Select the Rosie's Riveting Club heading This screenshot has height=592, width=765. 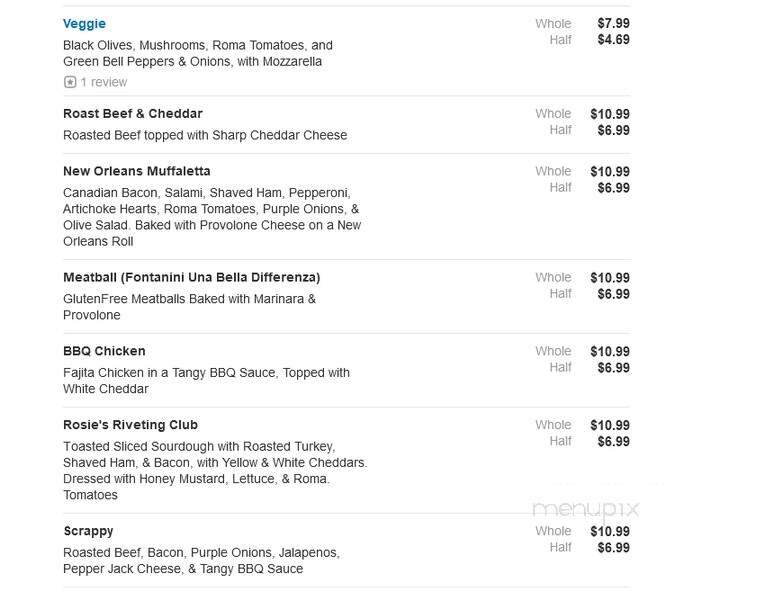[130, 425]
